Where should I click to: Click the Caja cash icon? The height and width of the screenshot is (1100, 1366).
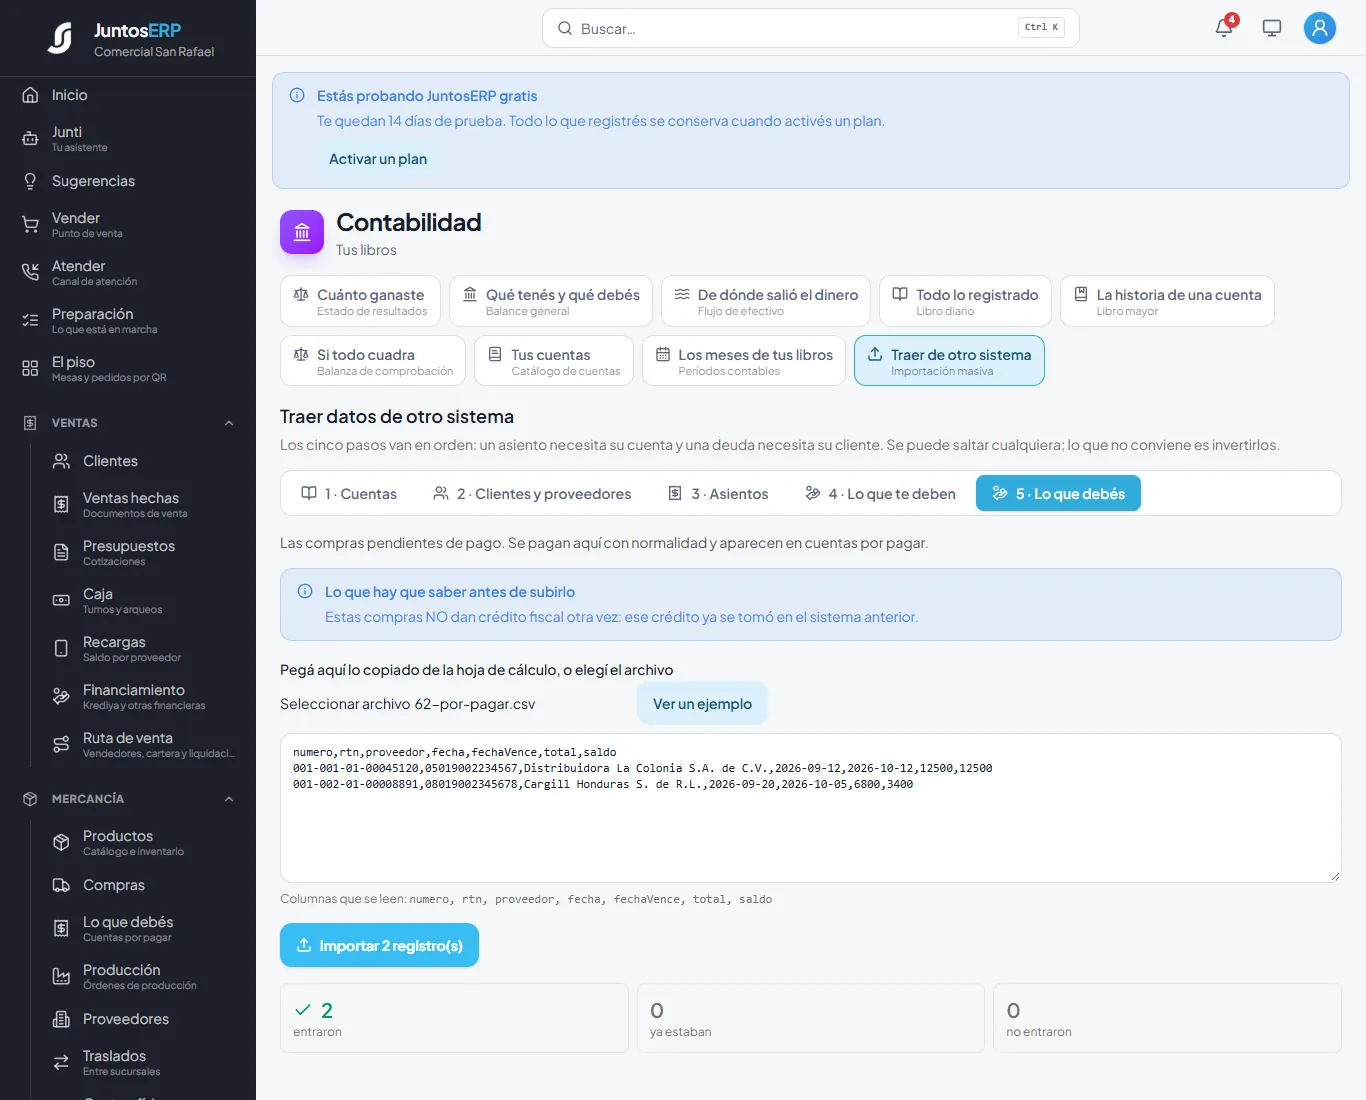[x=61, y=600]
